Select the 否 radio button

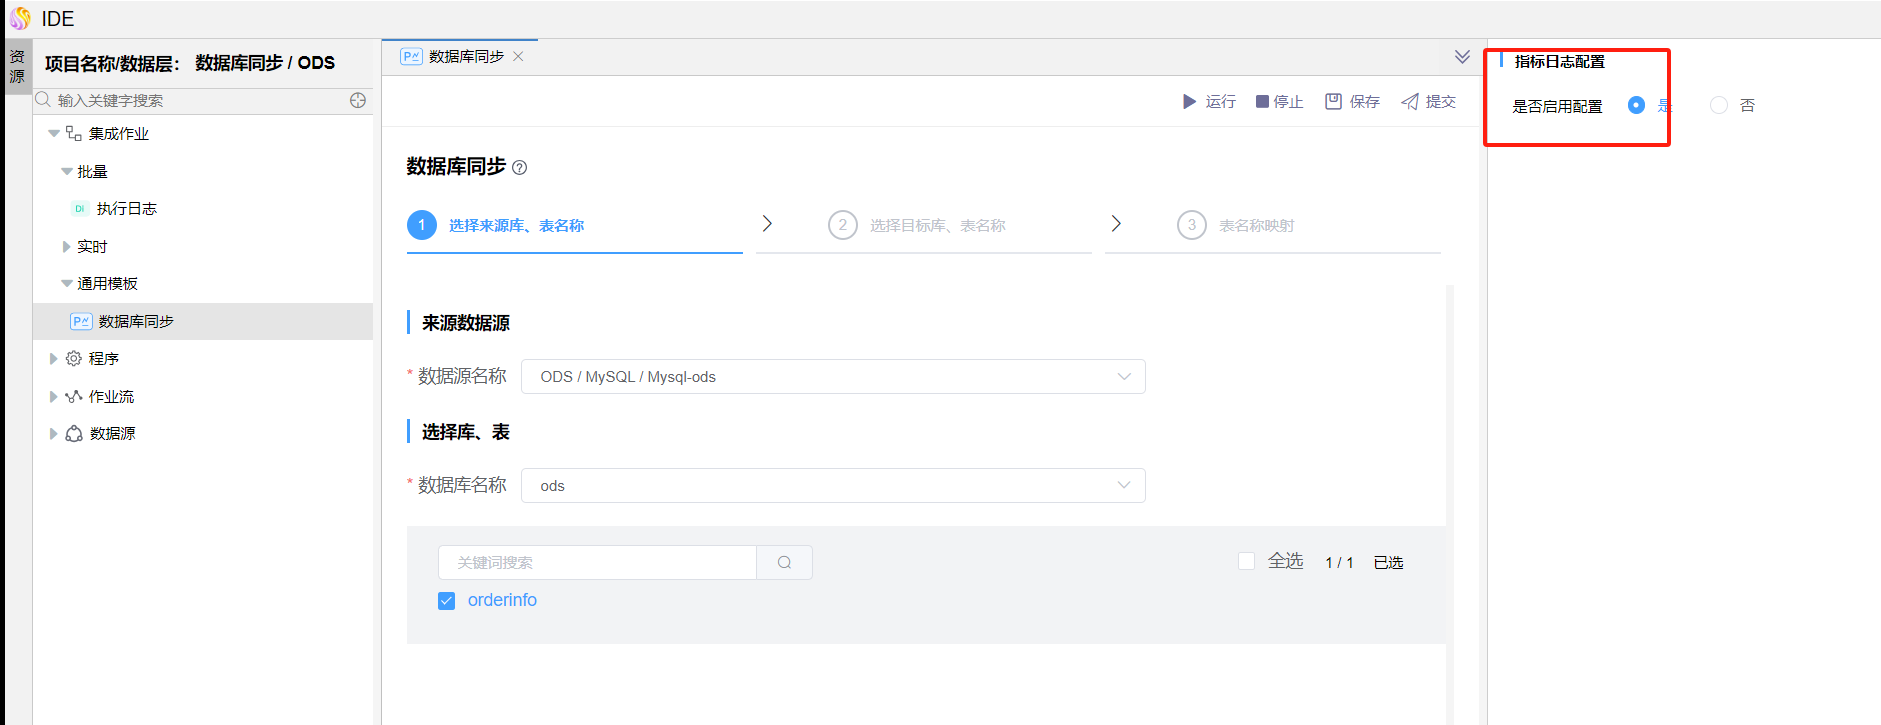point(1719,105)
